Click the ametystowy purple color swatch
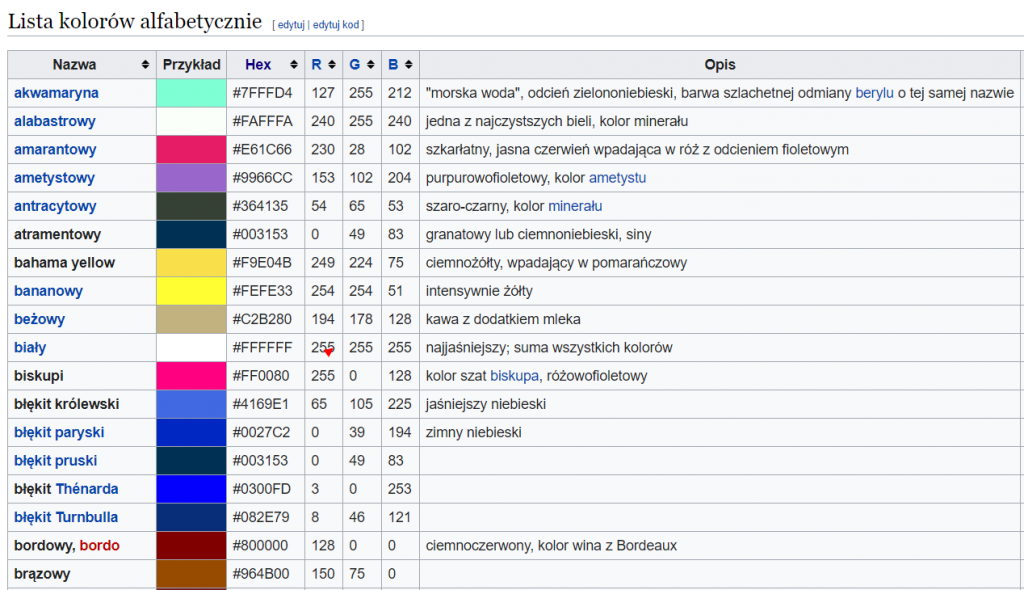Image resolution: width=1024 pixels, height=590 pixels. point(191,178)
